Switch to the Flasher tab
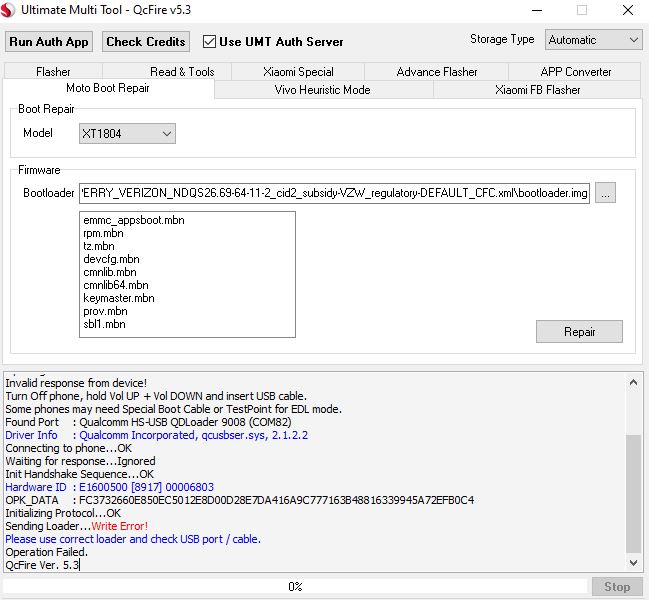 click(x=53, y=72)
